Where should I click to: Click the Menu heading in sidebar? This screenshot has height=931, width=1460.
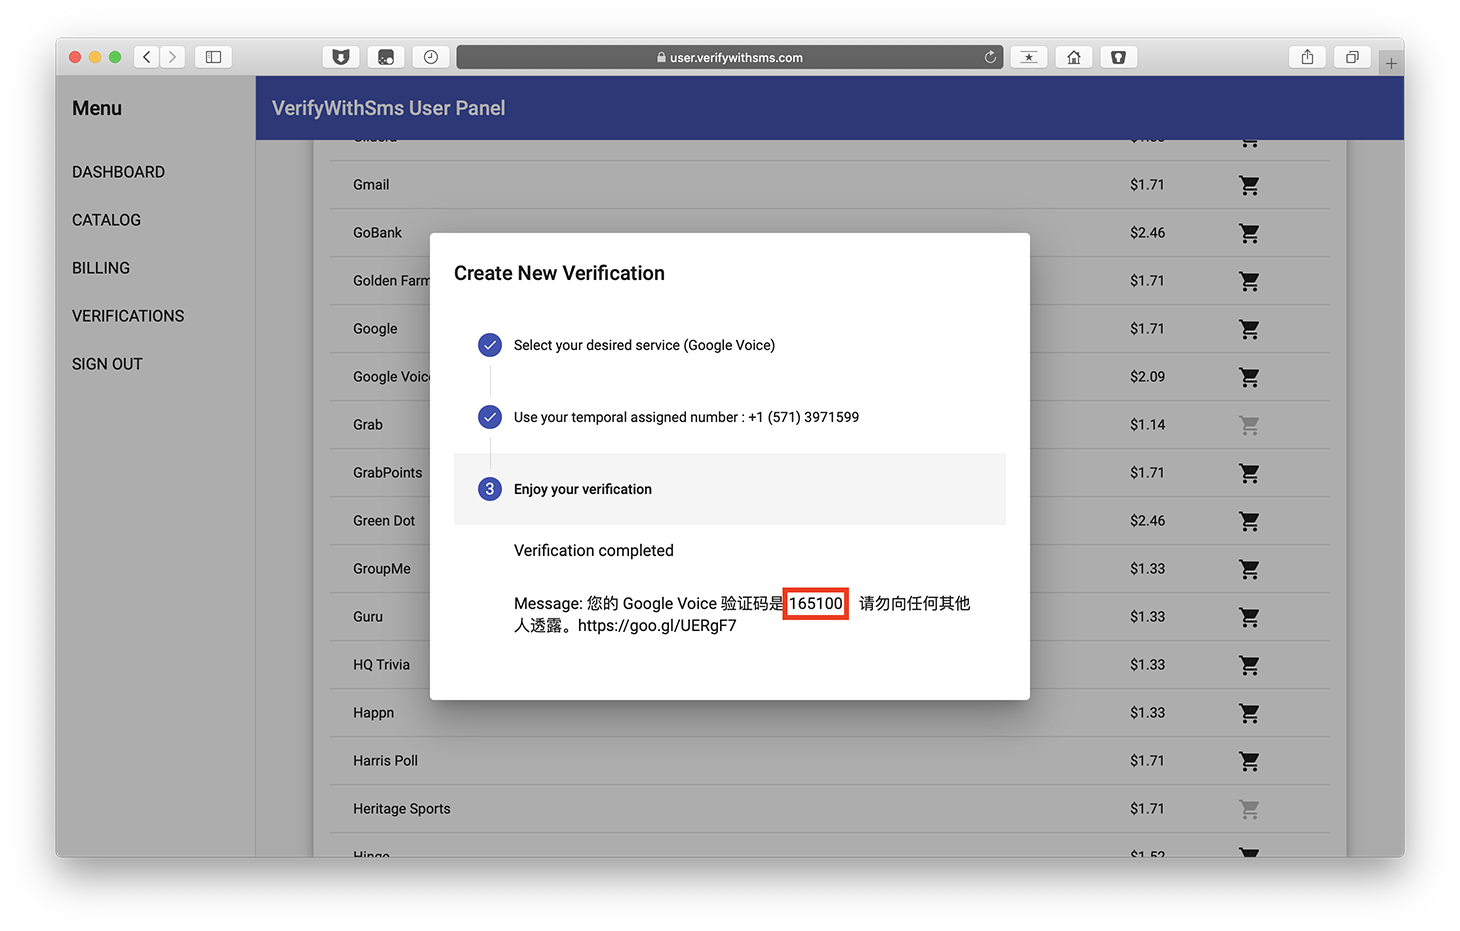(97, 108)
